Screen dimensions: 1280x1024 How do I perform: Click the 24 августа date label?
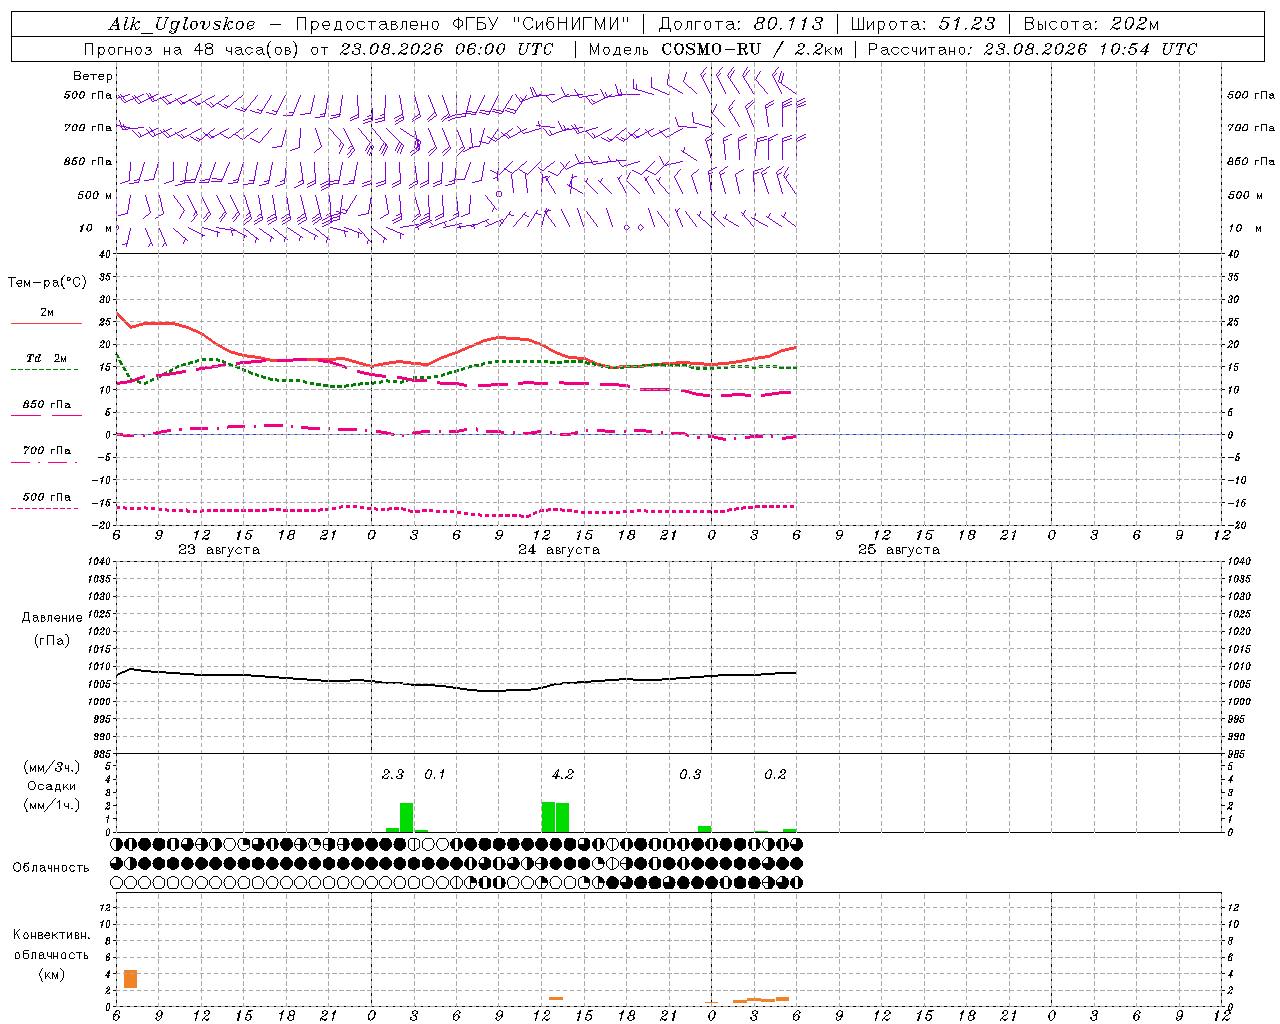click(x=559, y=550)
